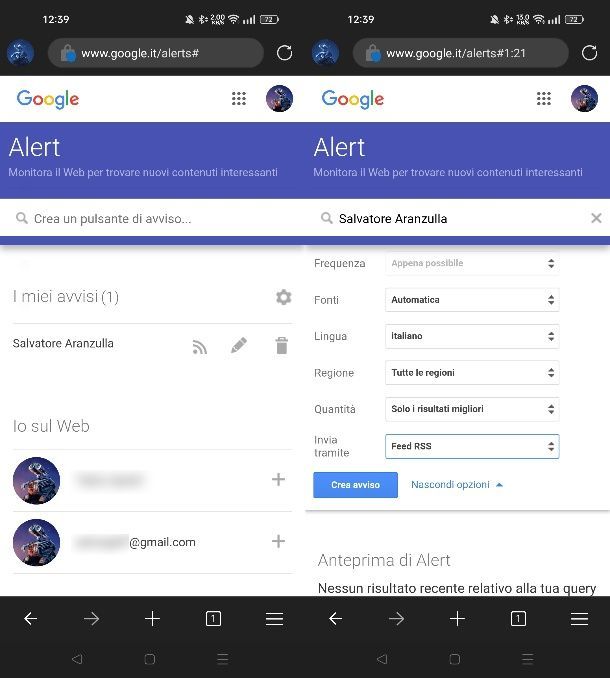The height and width of the screenshot is (678, 610).
Task: Tap the gmail.com profile thumbnail
Action: (36, 542)
